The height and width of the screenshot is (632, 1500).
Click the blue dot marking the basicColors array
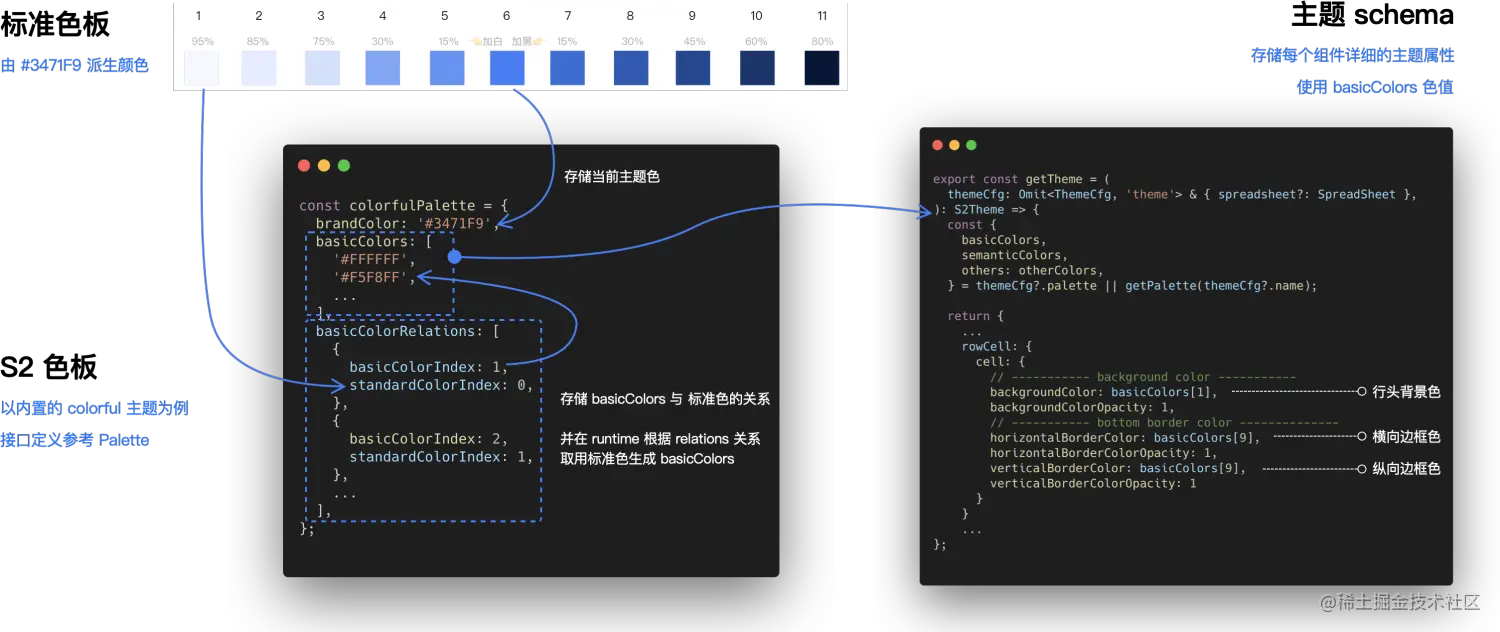tap(455, 257)
